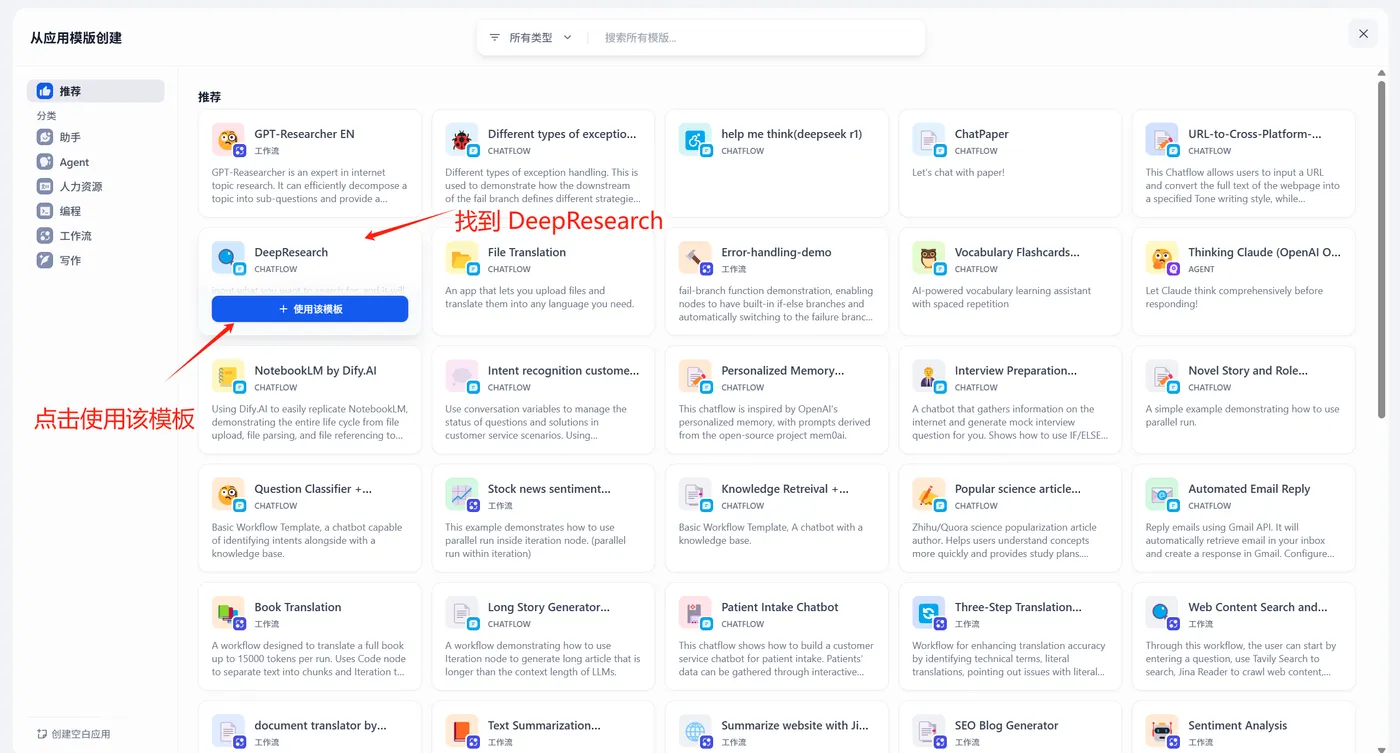Click the ChatPaper description "Let's chat with paper!"
The height and width of the screenshot is (753, 1400).
[958, 173]
